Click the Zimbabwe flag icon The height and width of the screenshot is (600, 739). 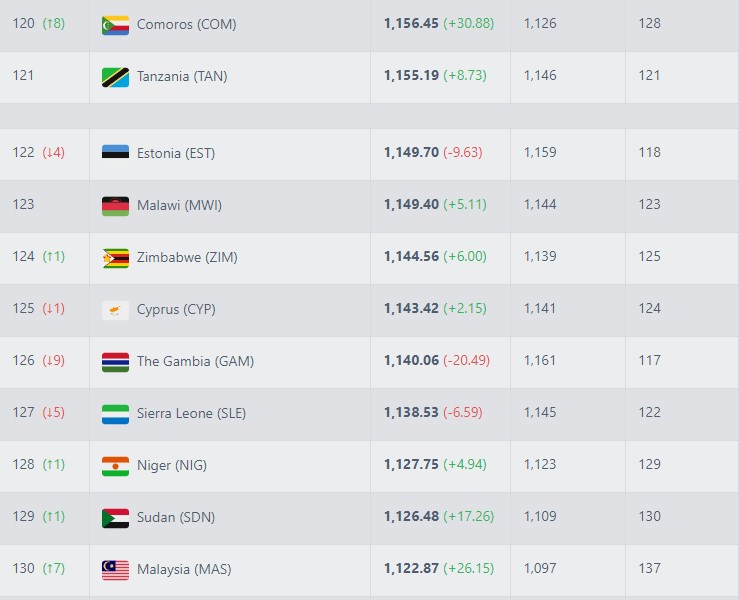click(115, 257)
